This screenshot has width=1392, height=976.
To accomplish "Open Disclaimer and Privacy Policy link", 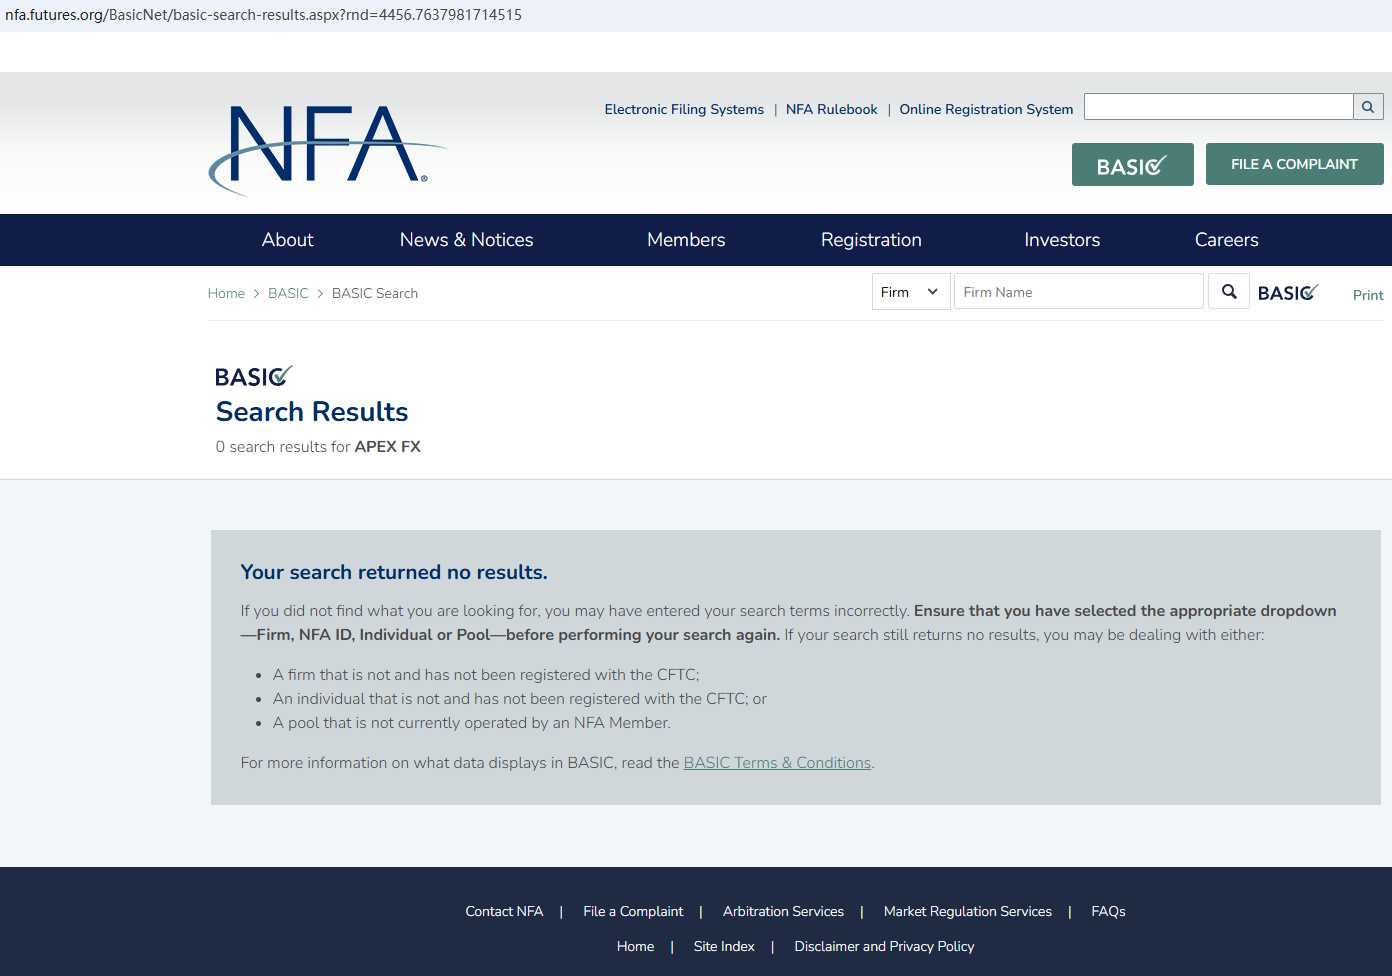I will click(x=884, y=946).
